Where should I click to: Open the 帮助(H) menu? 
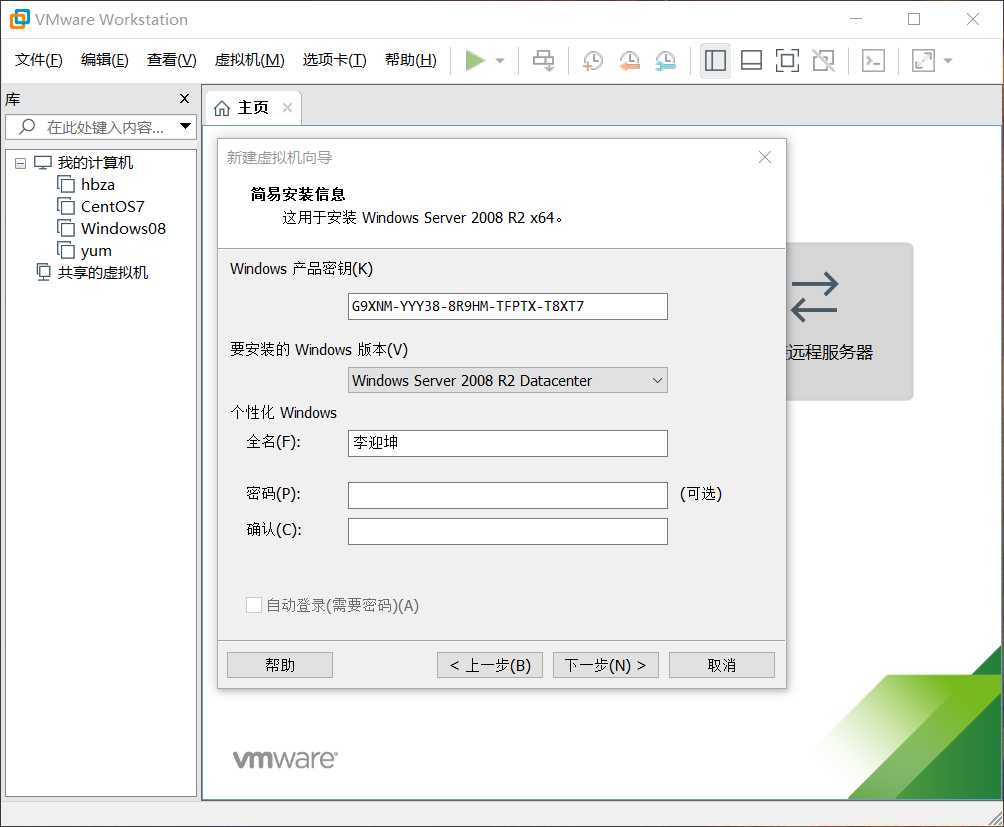point(410,60)
